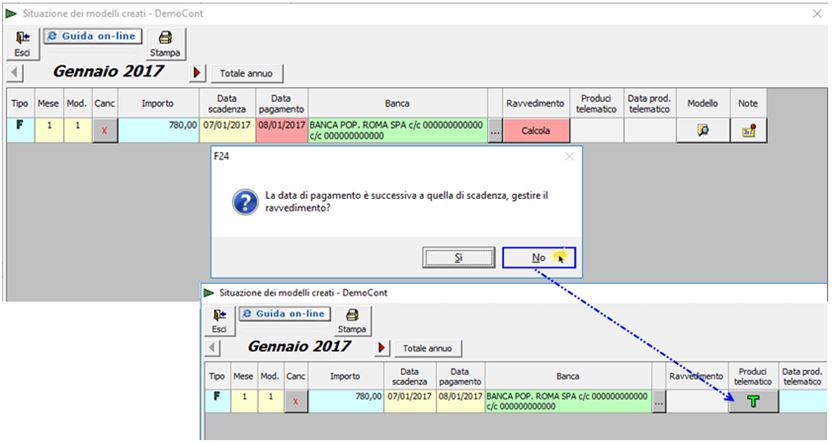Go to next month in lower window

tap(381, 348)
